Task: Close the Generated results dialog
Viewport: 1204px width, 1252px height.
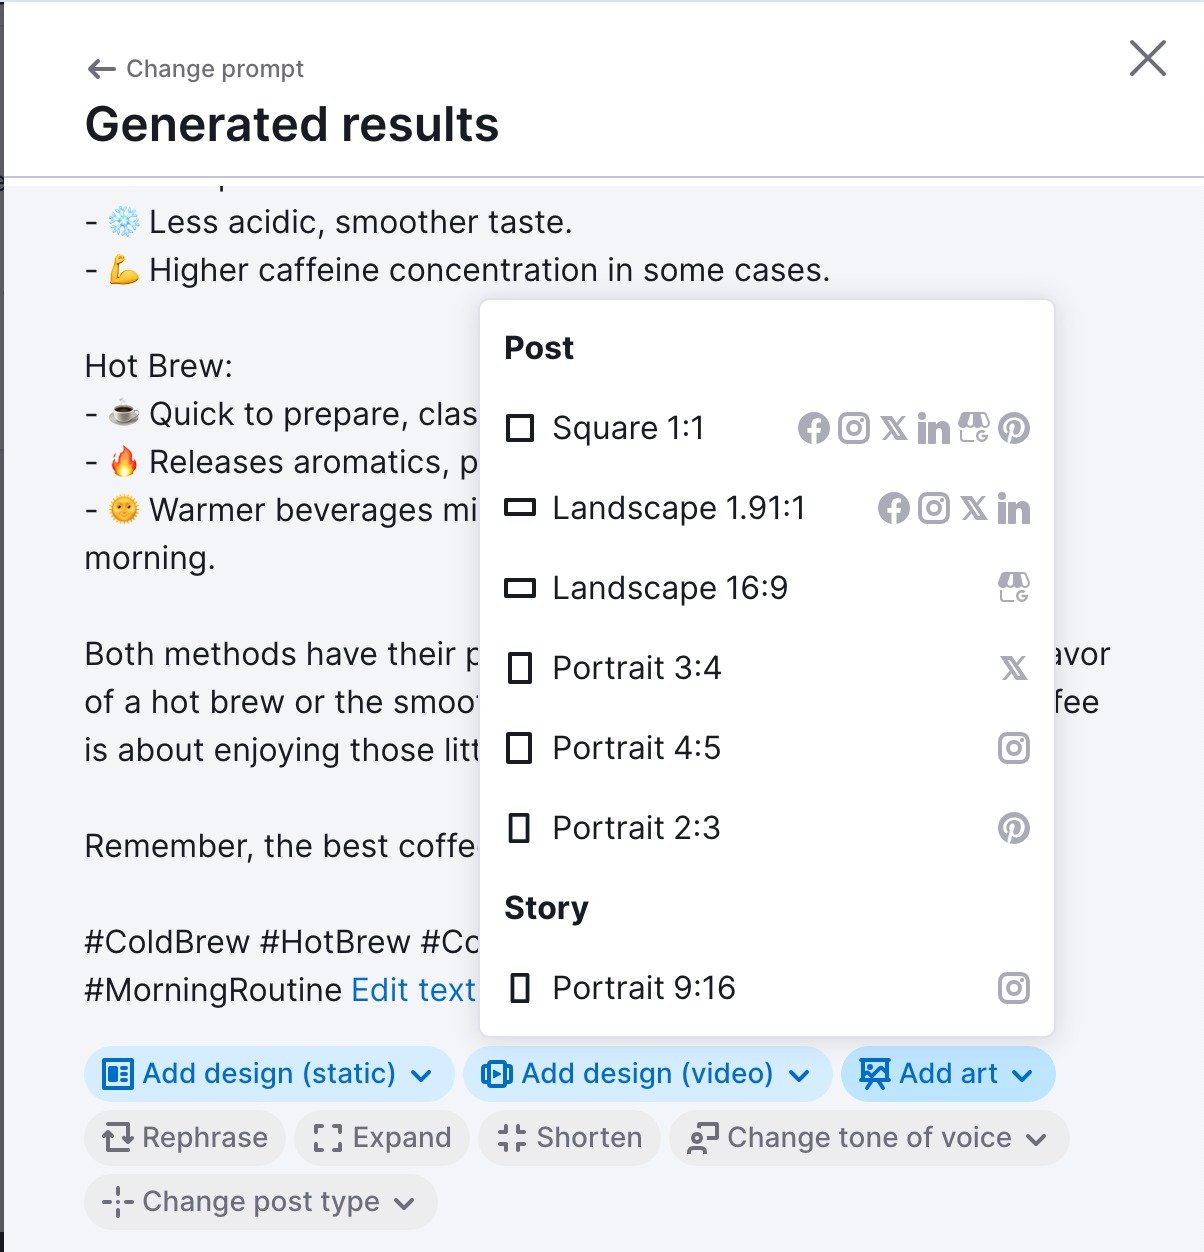Action: coord(1147,60)
